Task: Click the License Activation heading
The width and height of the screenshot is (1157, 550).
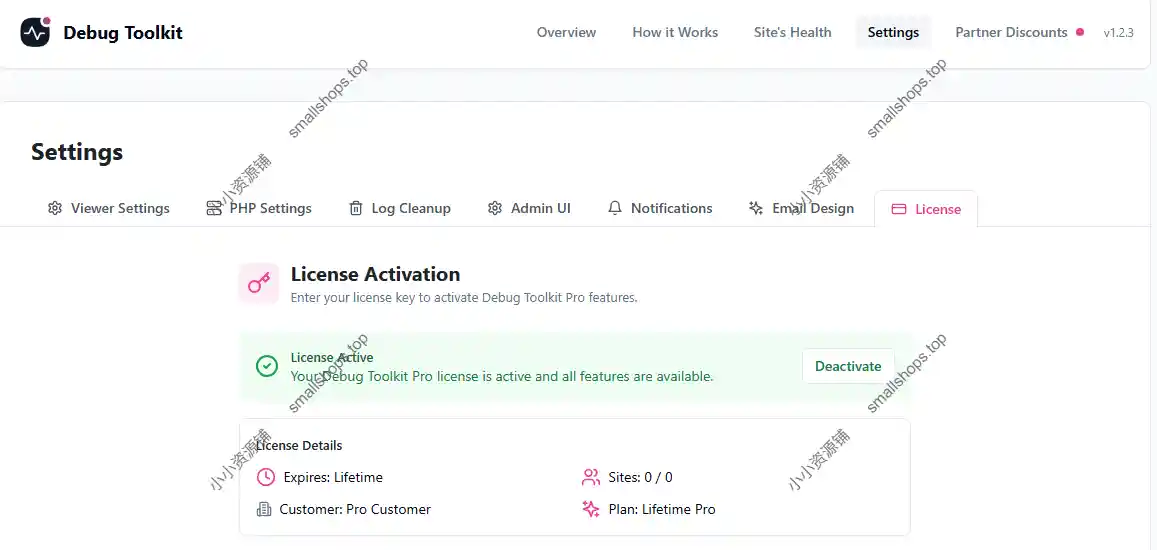Action: tap(376, 274)
